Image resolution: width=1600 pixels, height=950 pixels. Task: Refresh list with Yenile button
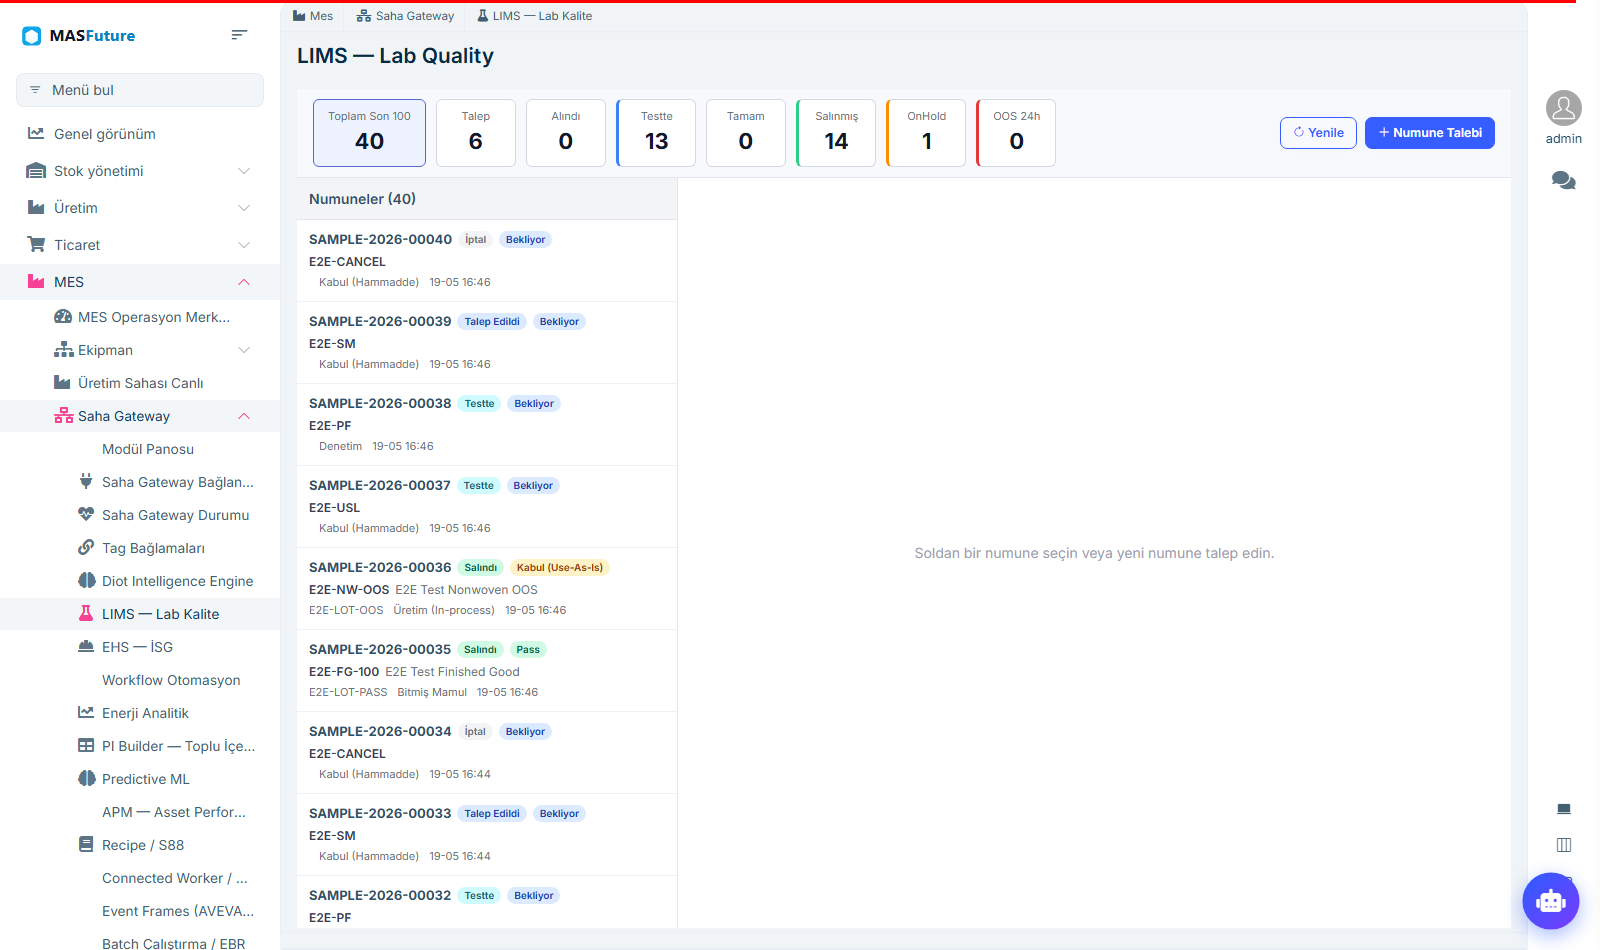pyautogui.click(x=1318, y=133)
